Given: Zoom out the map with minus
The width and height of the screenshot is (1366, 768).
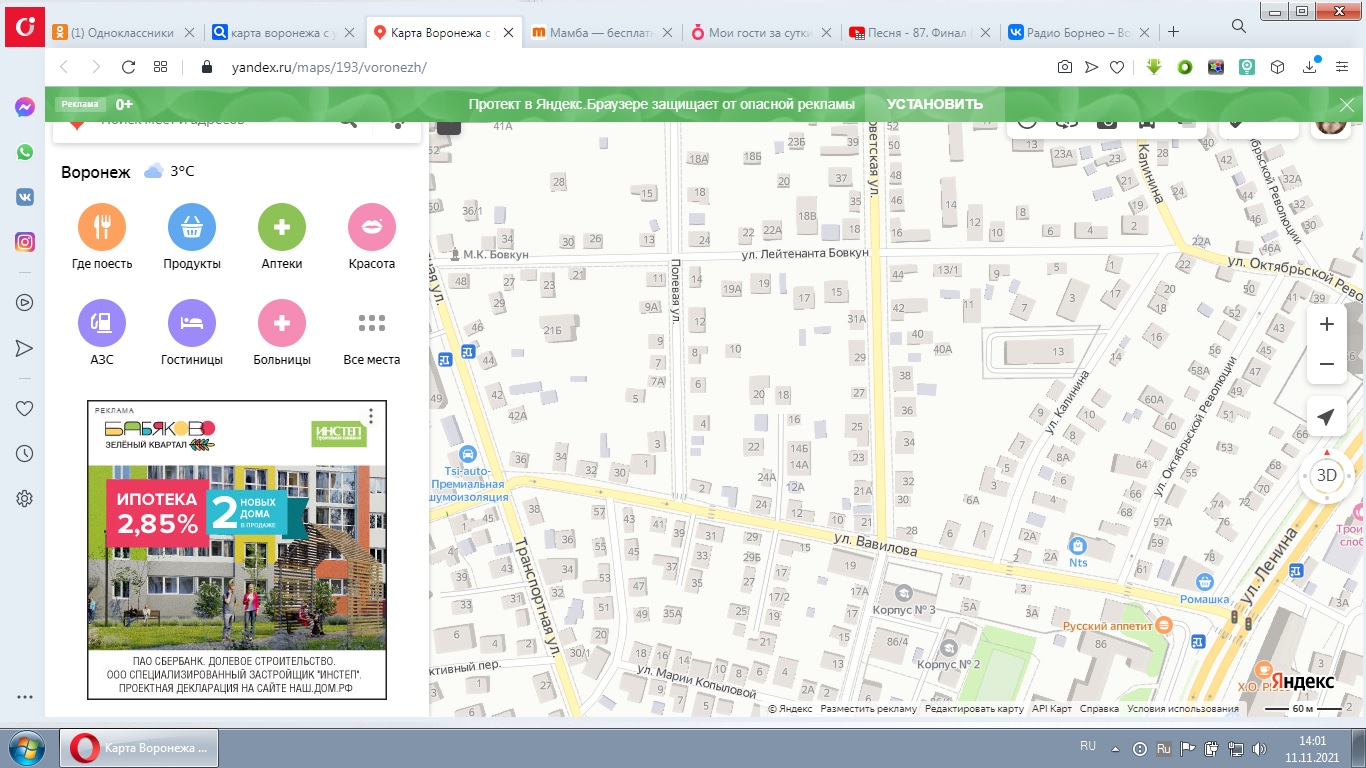Looking at the screenshot, I should pyautogui.click(x=1326, y=364).
